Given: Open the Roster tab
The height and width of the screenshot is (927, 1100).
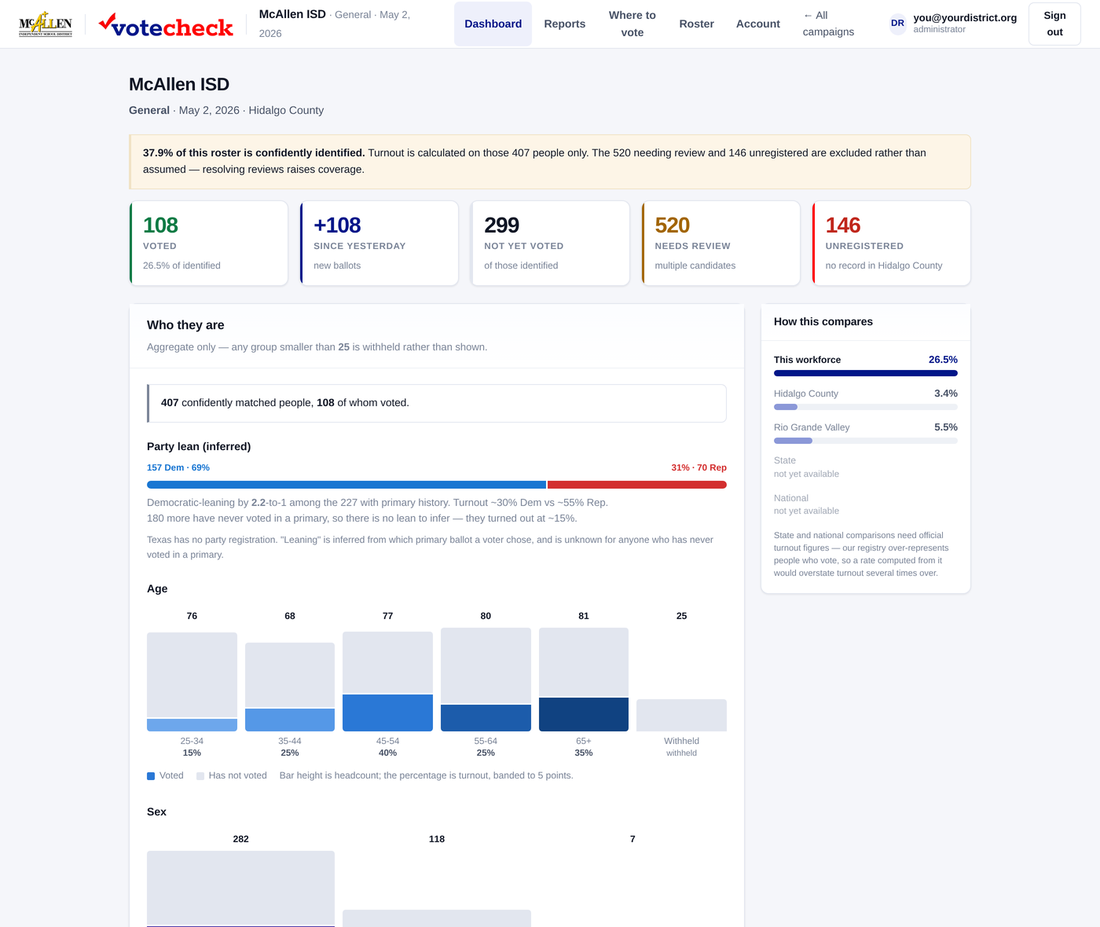Looking at the screenshot, I should click(696, 24).
